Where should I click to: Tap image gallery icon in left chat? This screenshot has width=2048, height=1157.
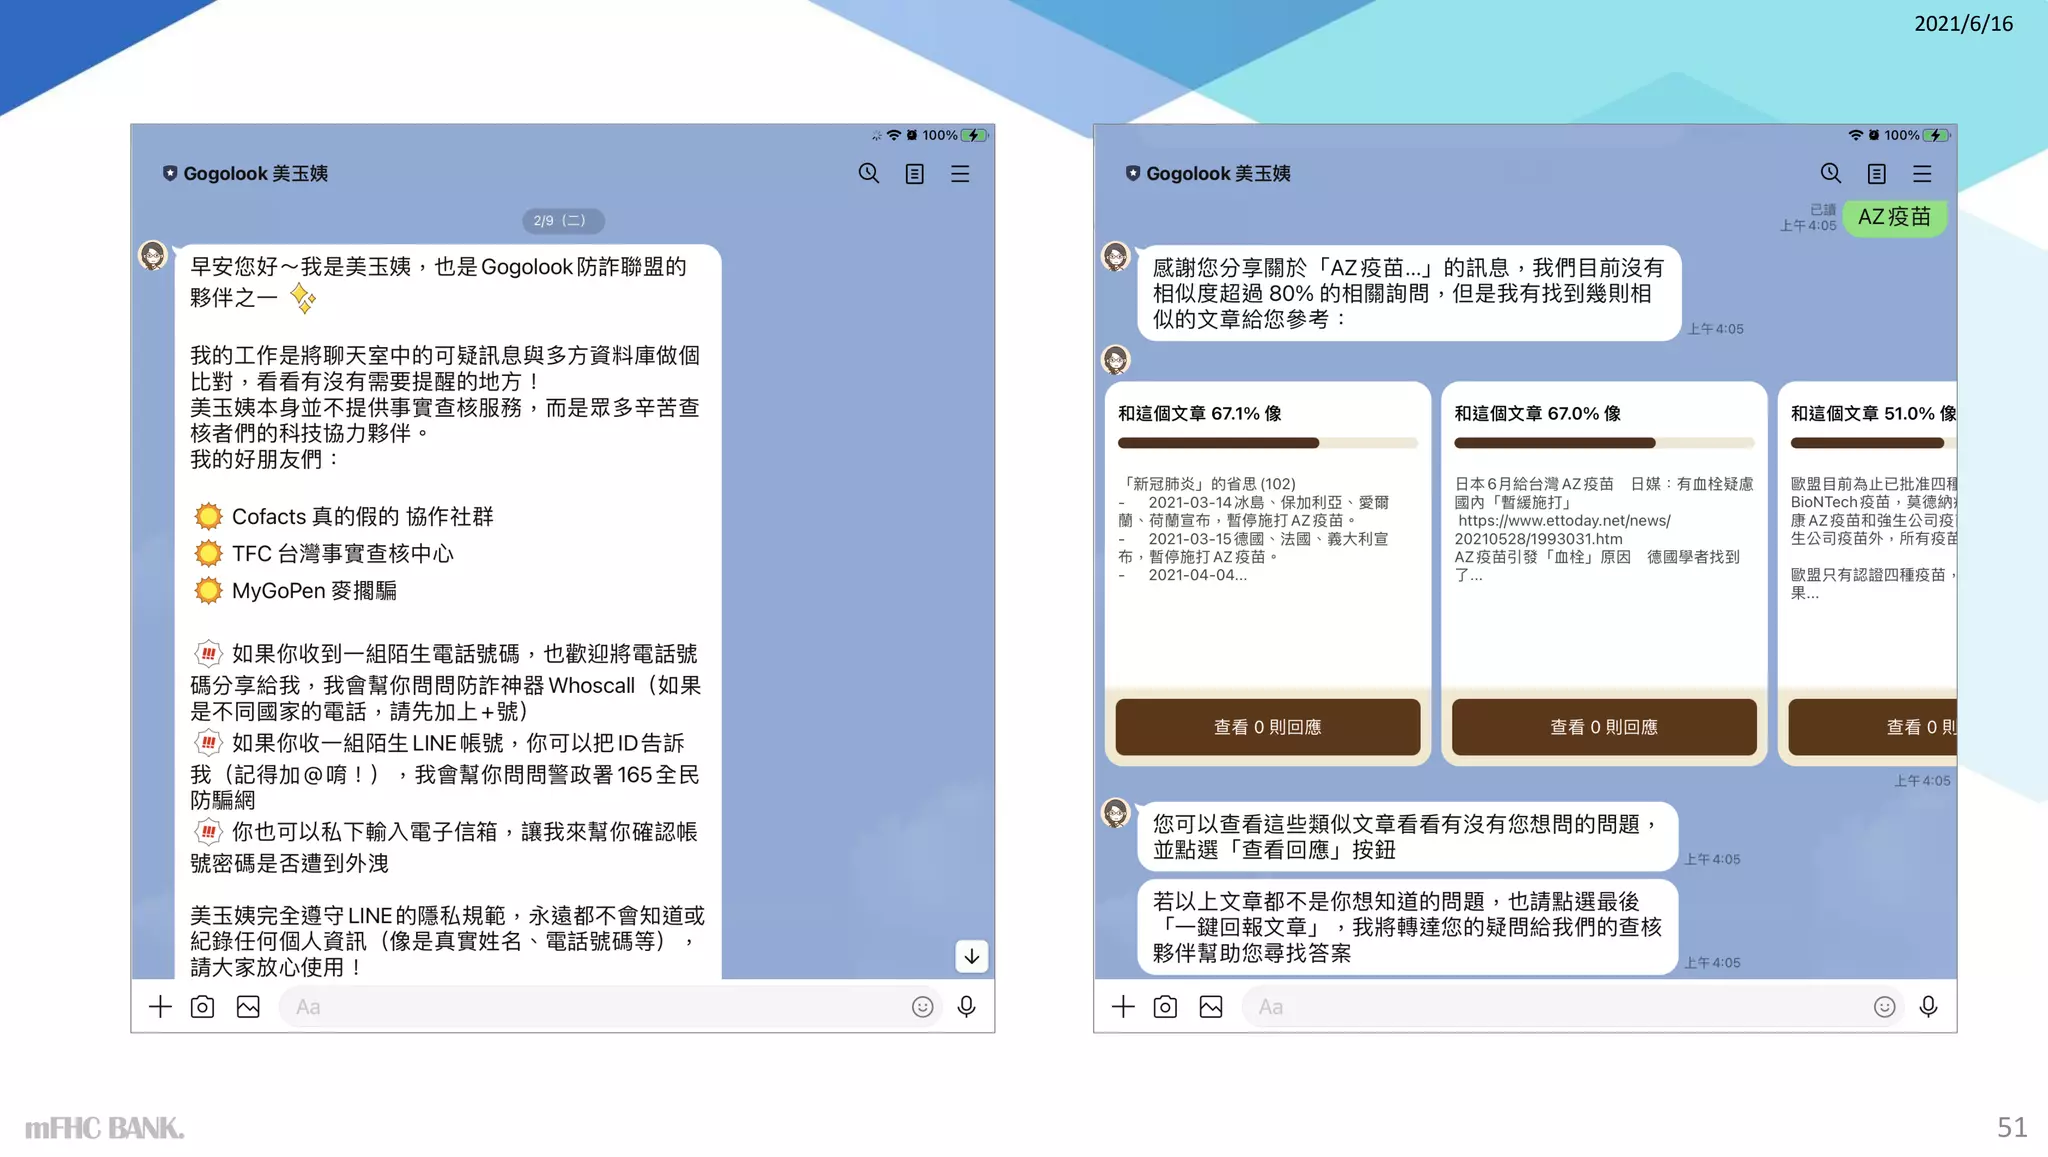248,1007
